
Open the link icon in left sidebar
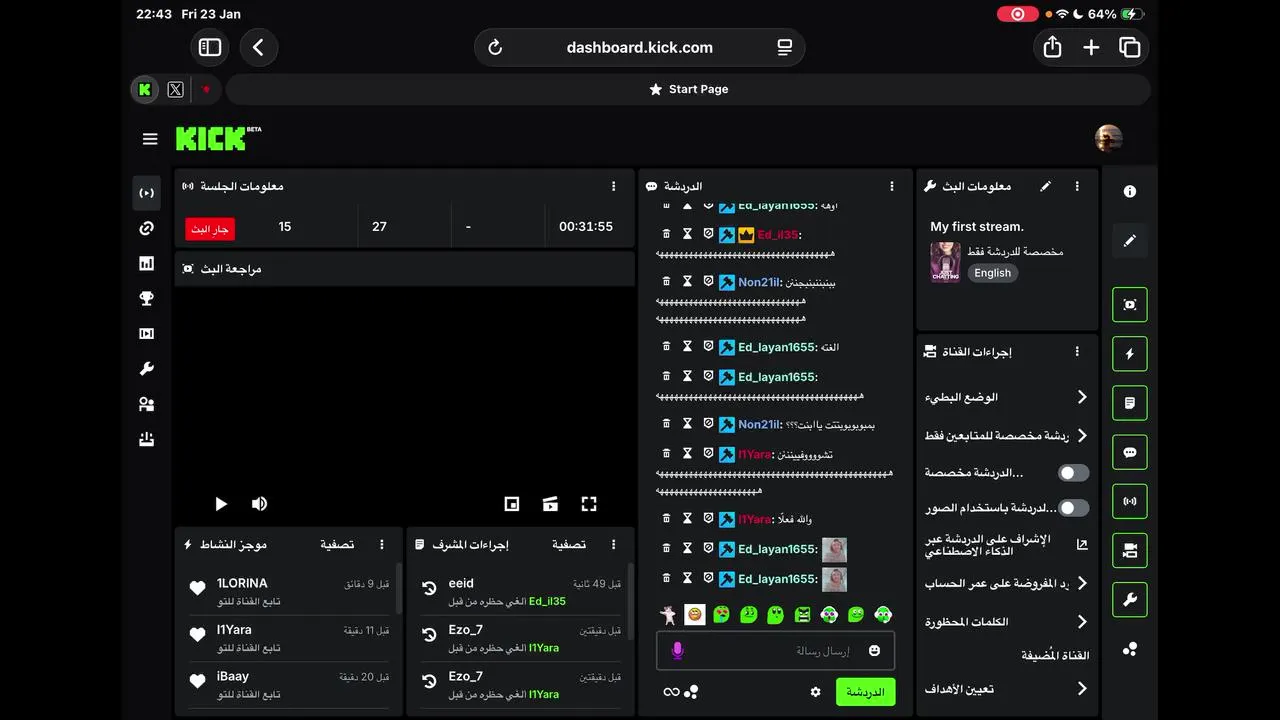click(147, 229)
